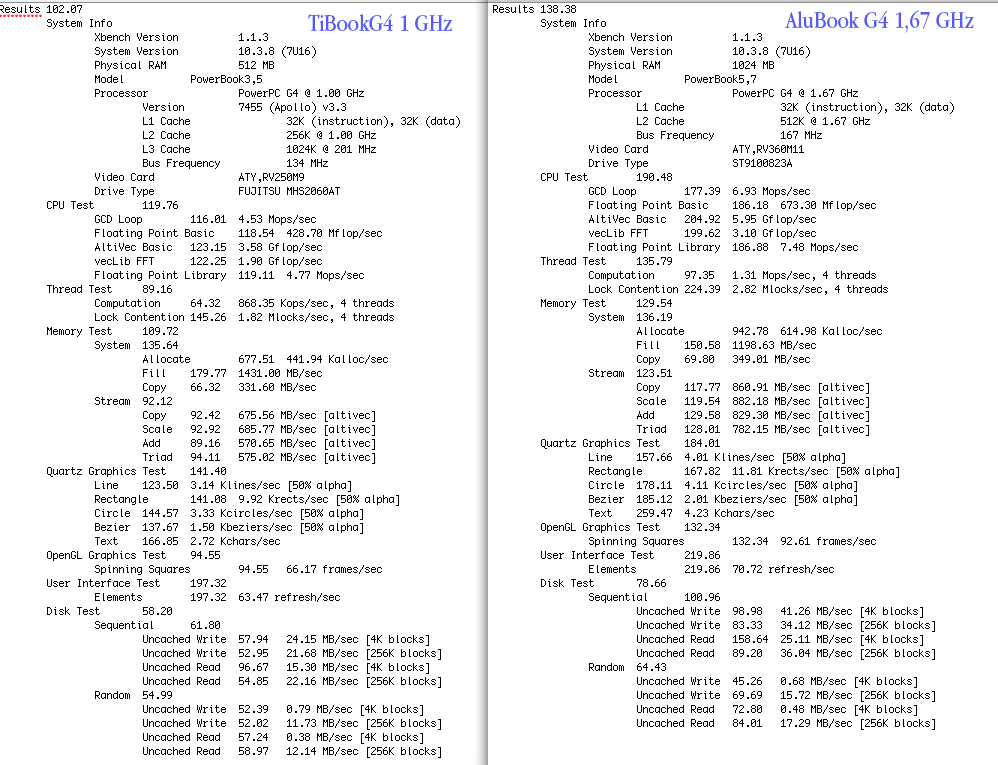The width and height of the screenshot is (998, 765).
Task: Select the 'ATY,RV360M11' video card
Action: 768,150
